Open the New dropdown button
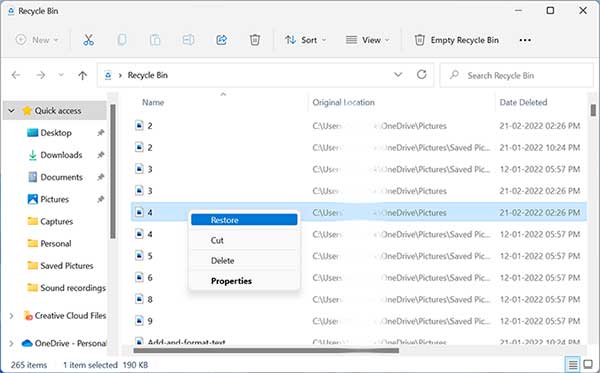This screenshot has width=600, height=373. (37, 40)
